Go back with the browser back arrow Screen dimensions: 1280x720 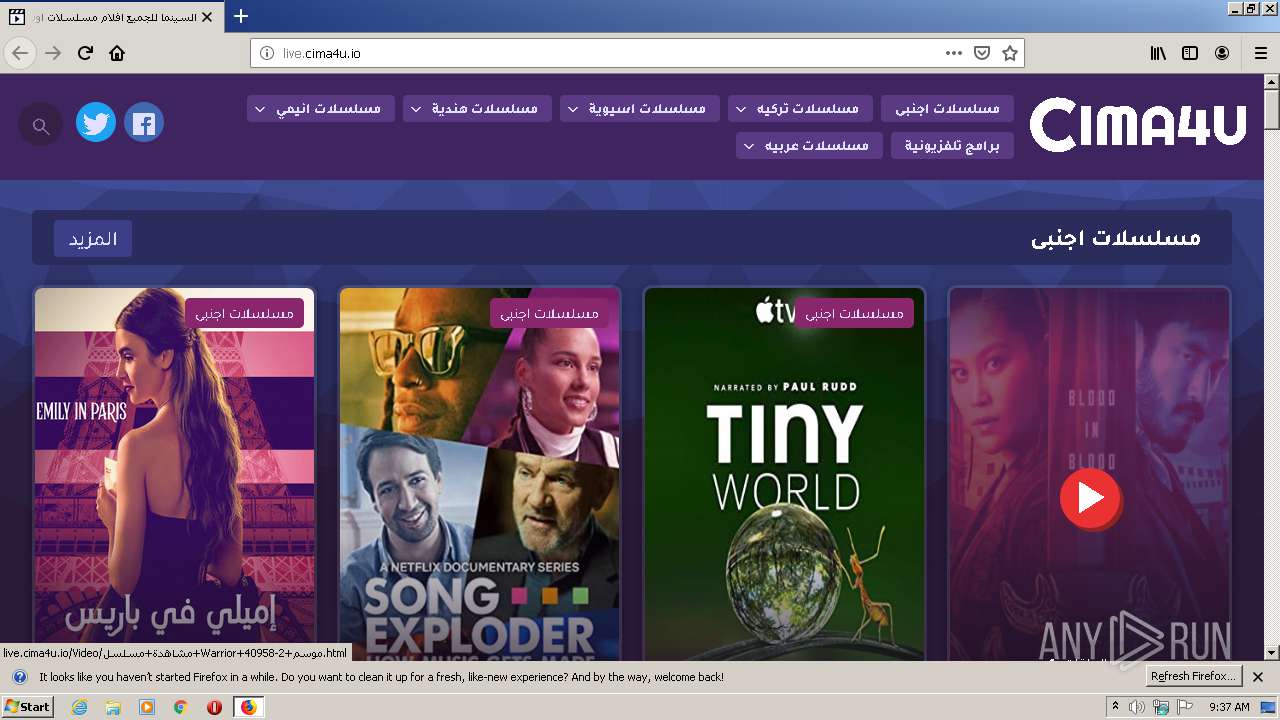[20, 53]
